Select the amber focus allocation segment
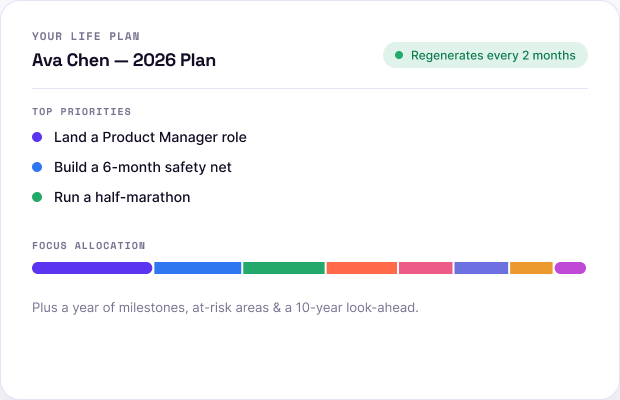Screen dimensions: 620x400 pos(531,268)
